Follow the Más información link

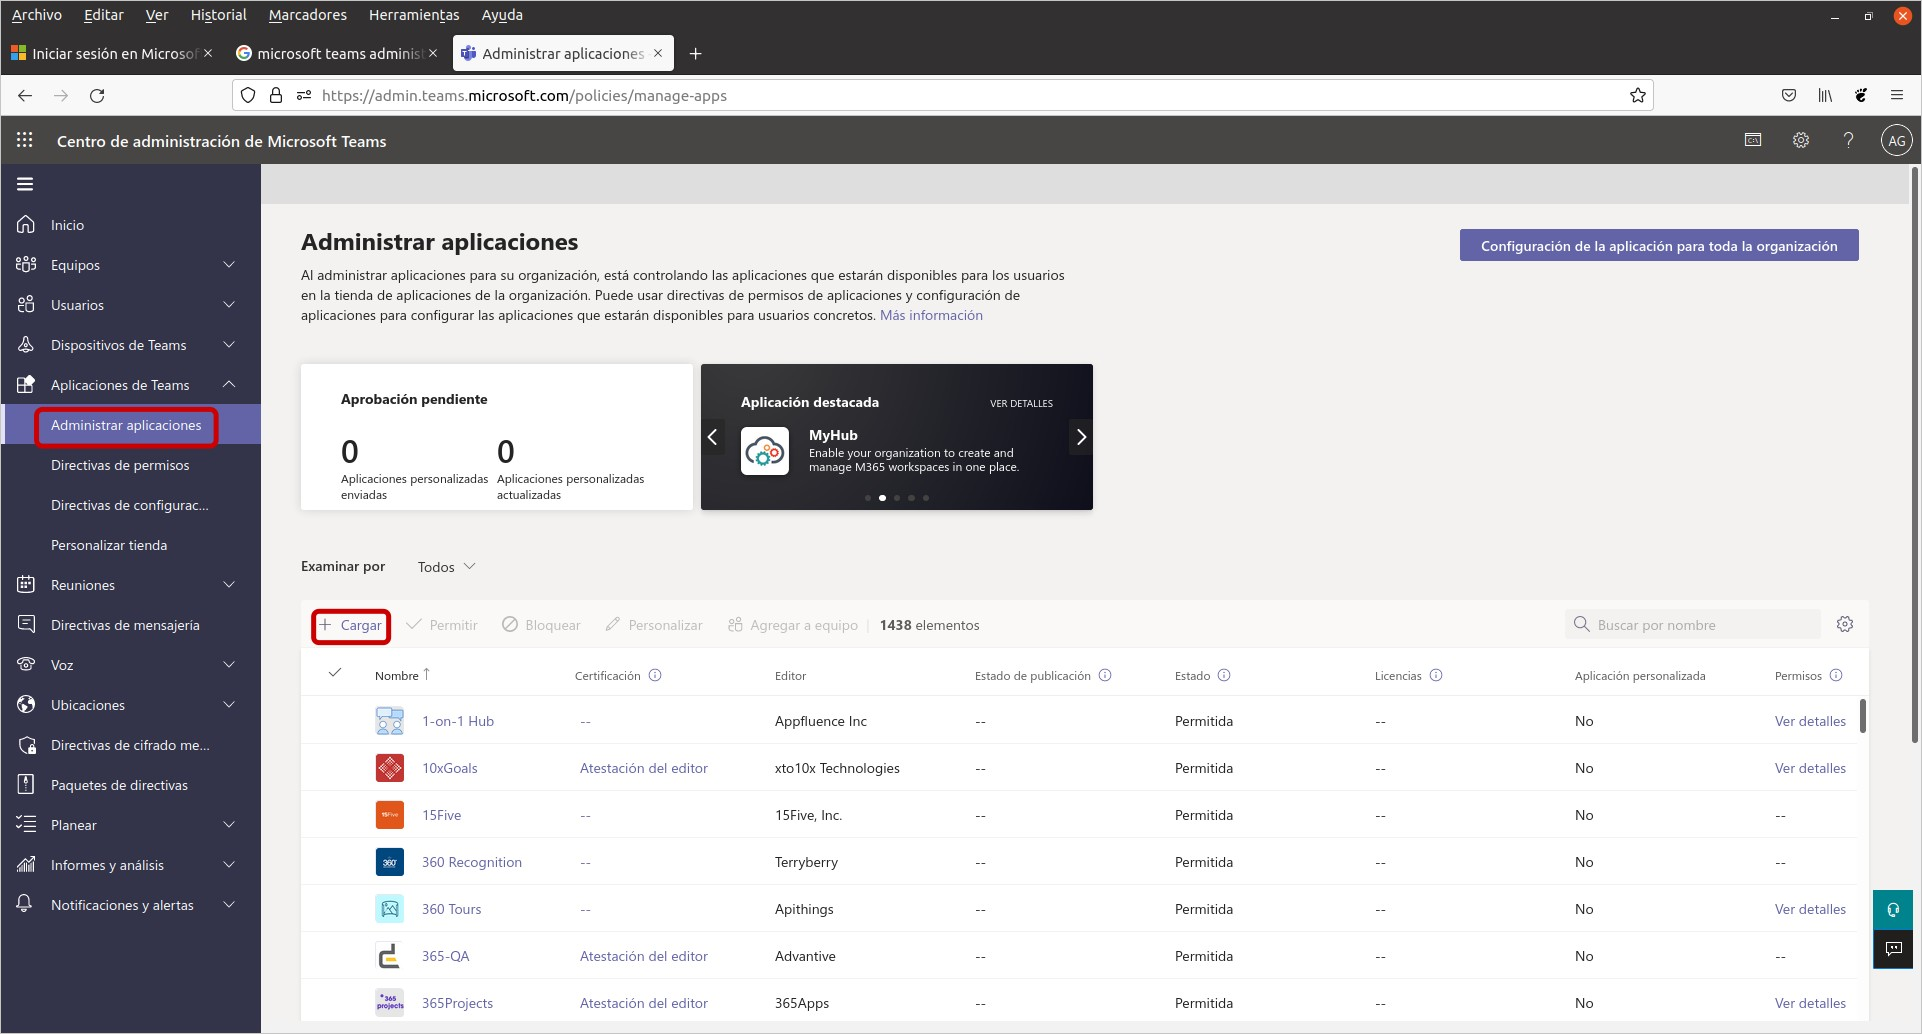(x=931, y=315)
